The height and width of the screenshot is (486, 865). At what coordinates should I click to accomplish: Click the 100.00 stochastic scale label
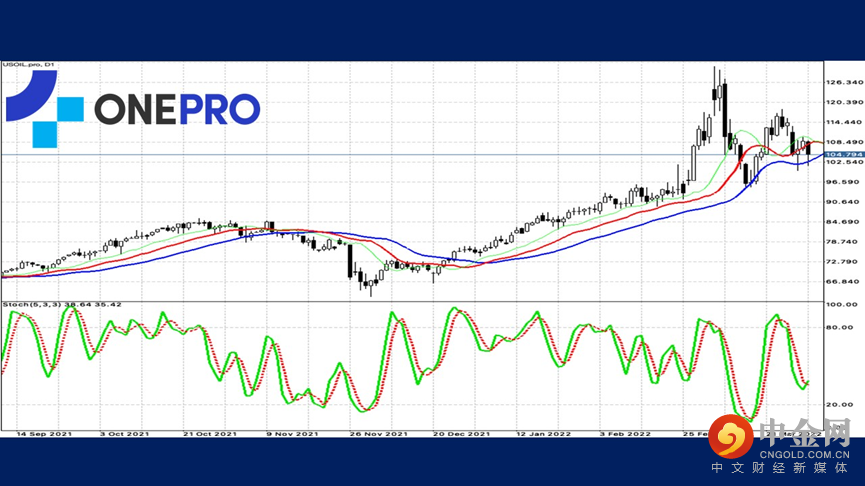pos(841,305)
